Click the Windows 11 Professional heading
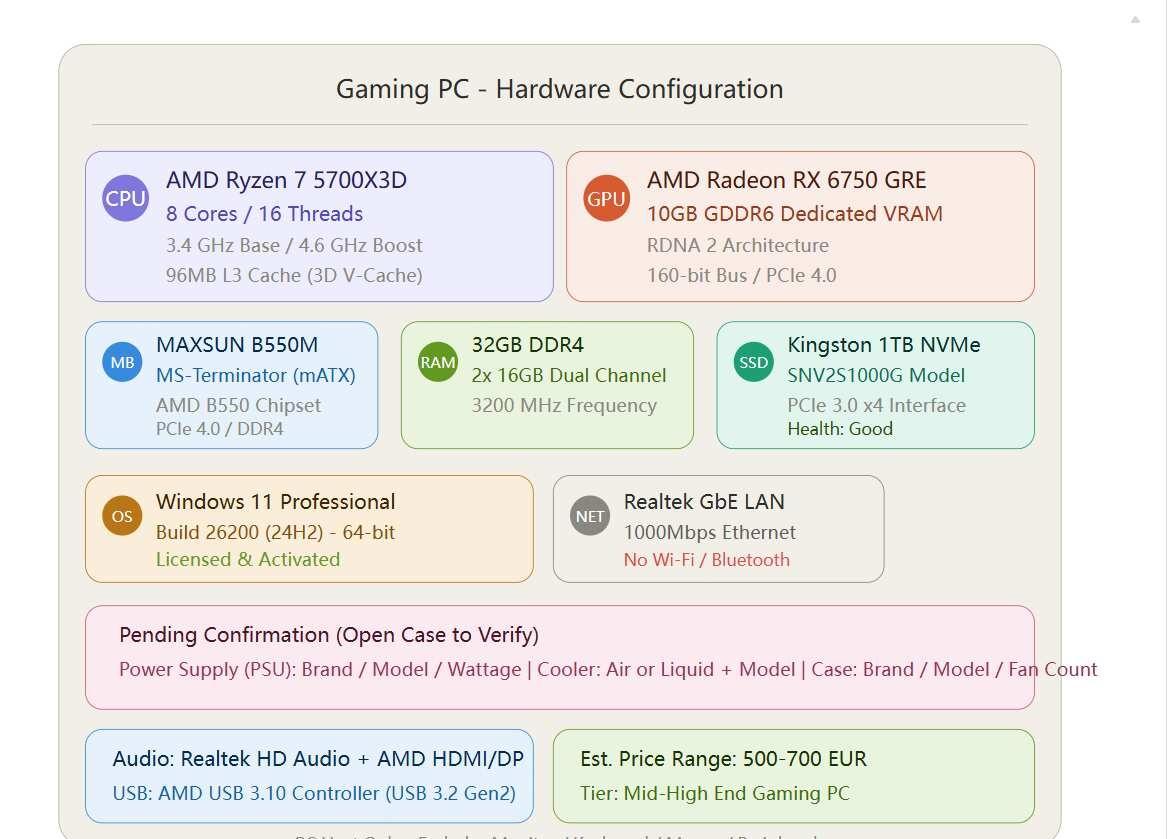This screenshot has width=1167, height=839. [x=275, y=502]
